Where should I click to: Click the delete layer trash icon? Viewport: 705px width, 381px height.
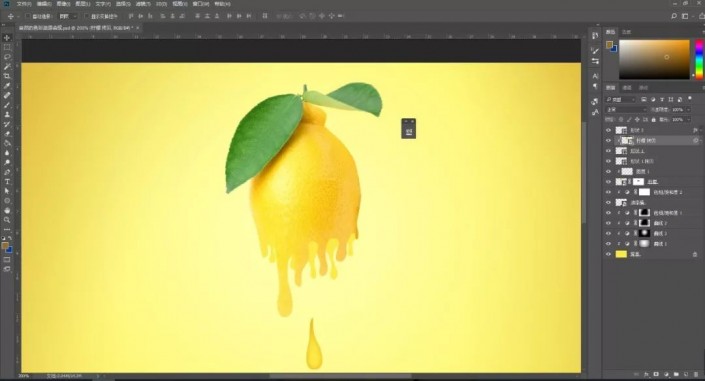click(695, 374)
